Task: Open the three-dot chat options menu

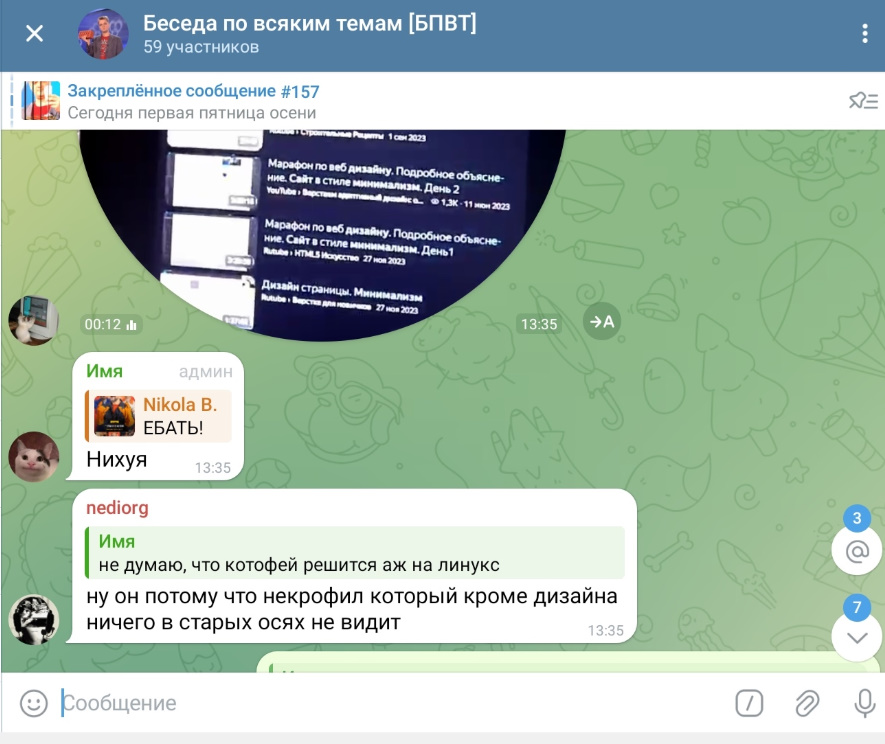Action: pos(865,34)
